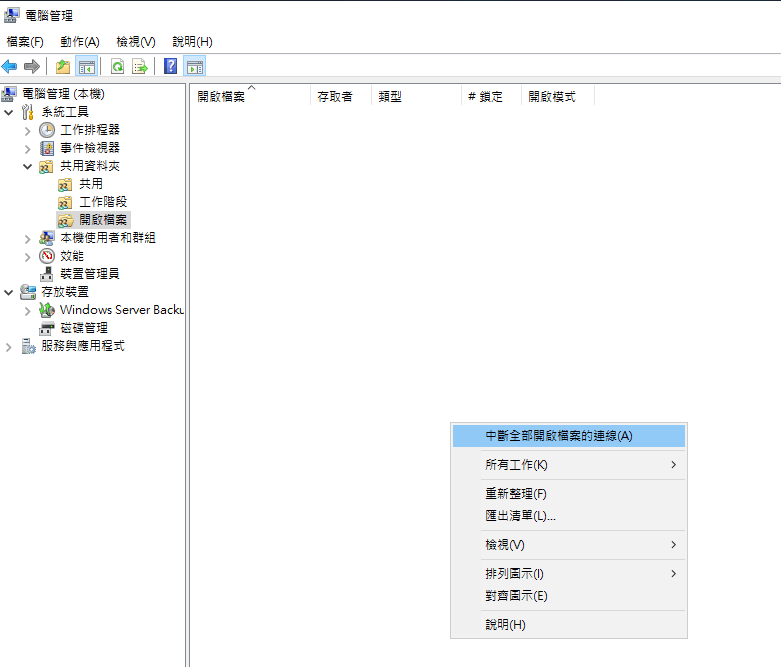The height and width of the screenshot is (667, 781).
Task: Choose 說明(H) in context menu
Action: pyautogui.click(x=569, y=625)
